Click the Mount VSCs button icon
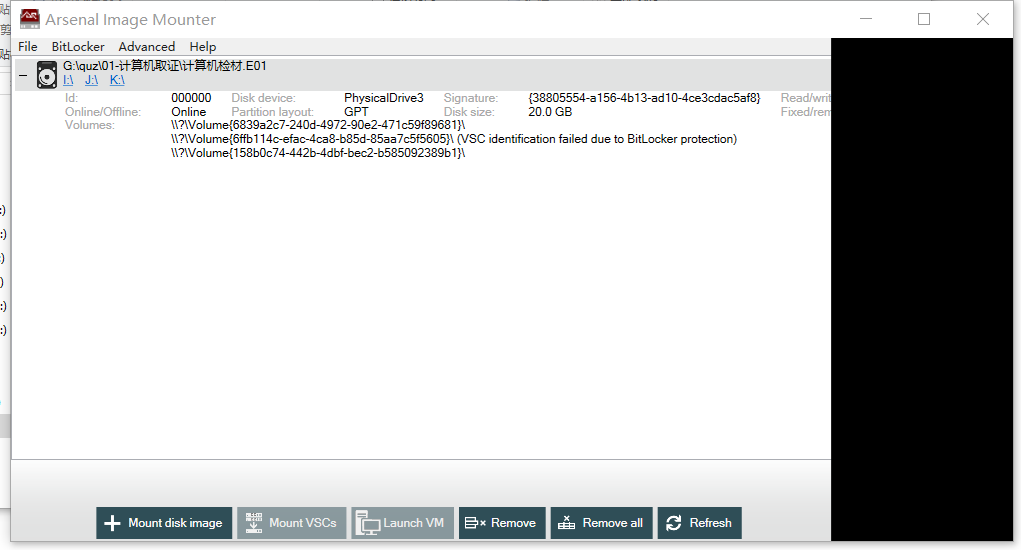 [253, 523]
